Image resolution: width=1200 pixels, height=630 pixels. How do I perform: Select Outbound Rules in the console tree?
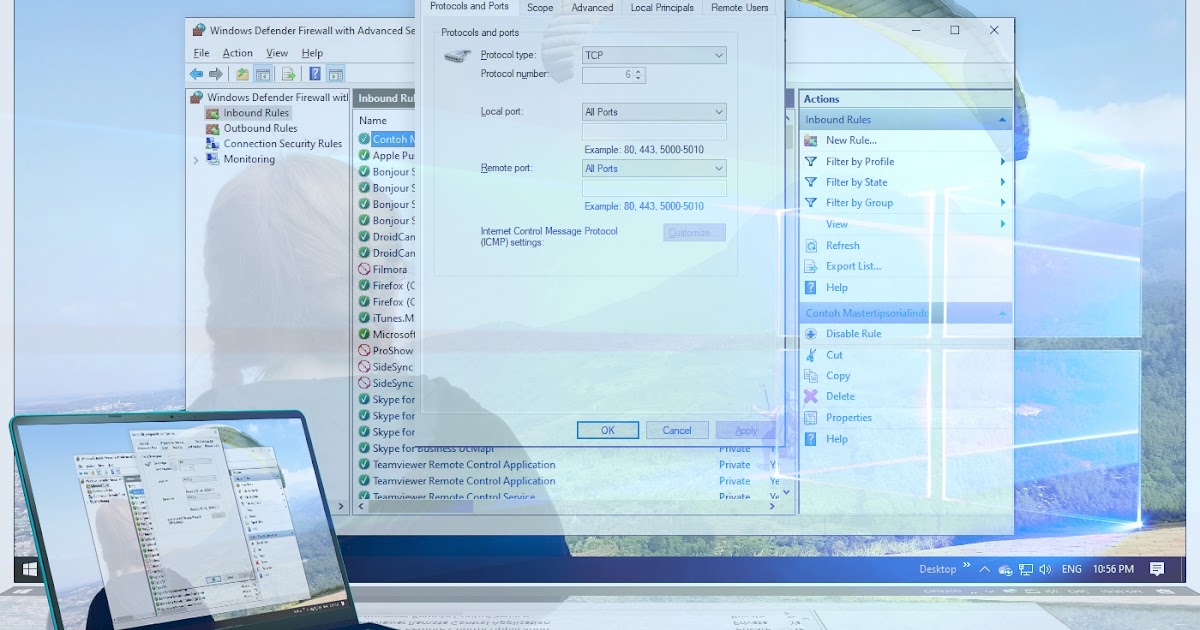click(260, 128)
